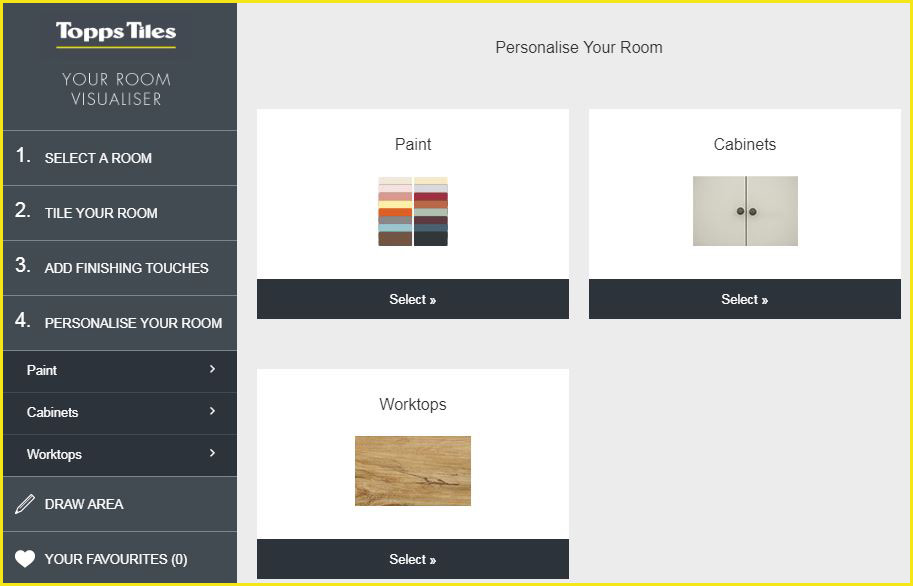Expand the Worktops submenu chevron

pyautogui.click(x=213, y=453)
